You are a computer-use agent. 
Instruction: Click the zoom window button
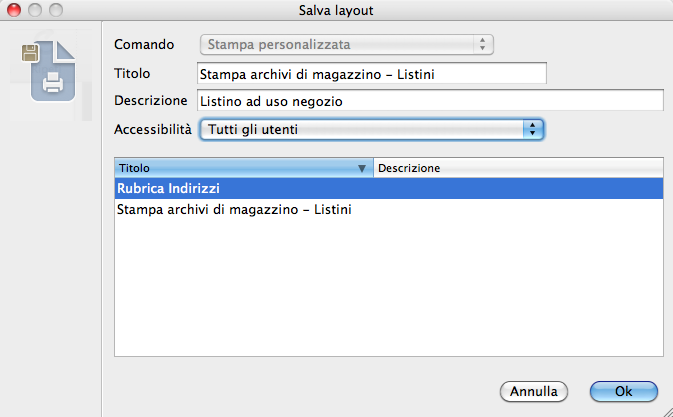[51, 9]
